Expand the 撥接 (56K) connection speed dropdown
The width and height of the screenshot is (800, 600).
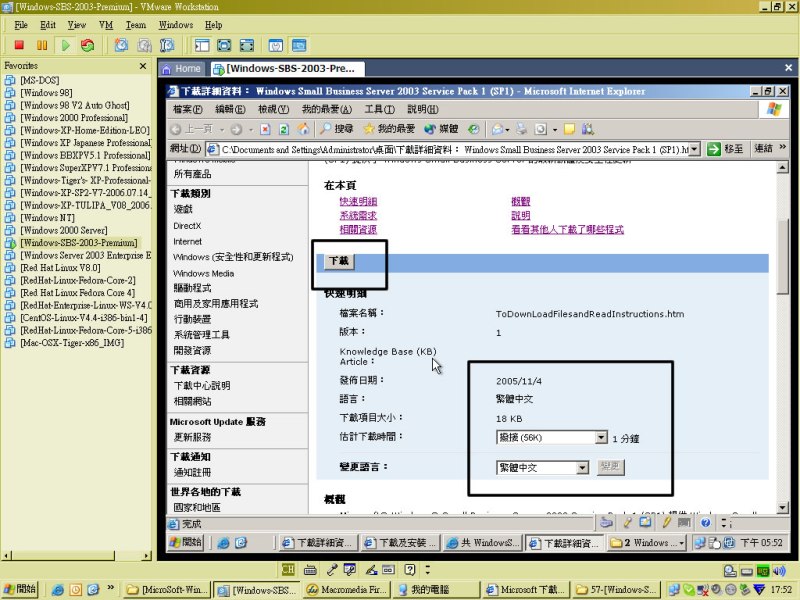(x=602, y=437)
